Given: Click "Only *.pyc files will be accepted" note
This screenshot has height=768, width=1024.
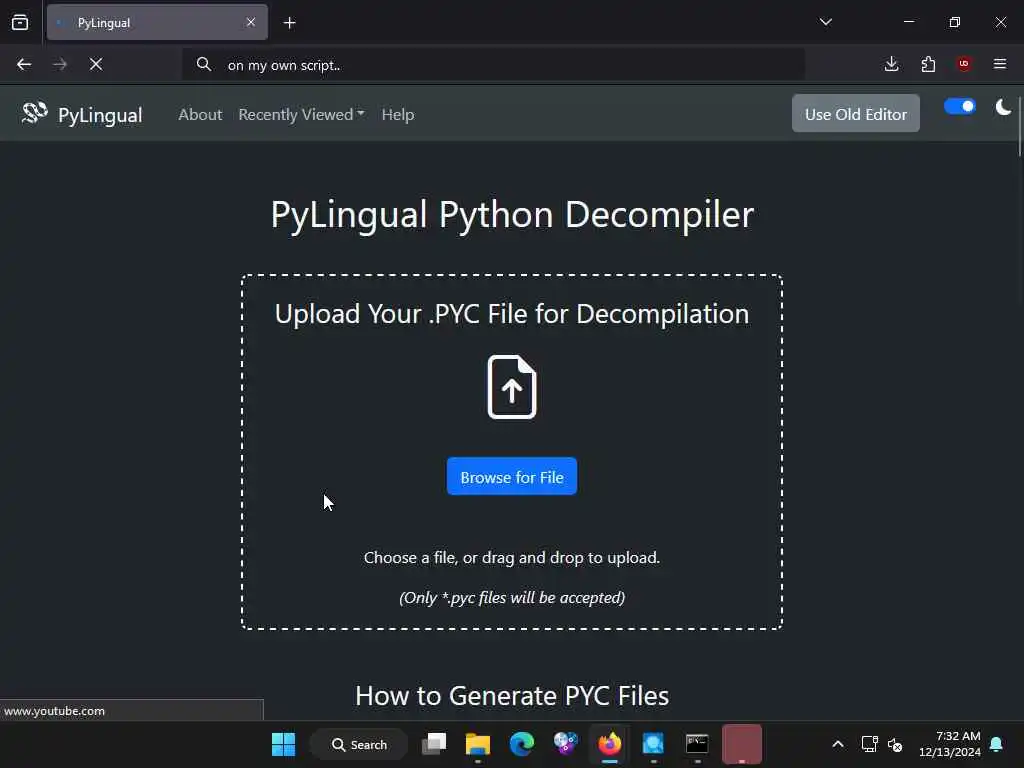Looking at the screenshot, I should 512,598.
